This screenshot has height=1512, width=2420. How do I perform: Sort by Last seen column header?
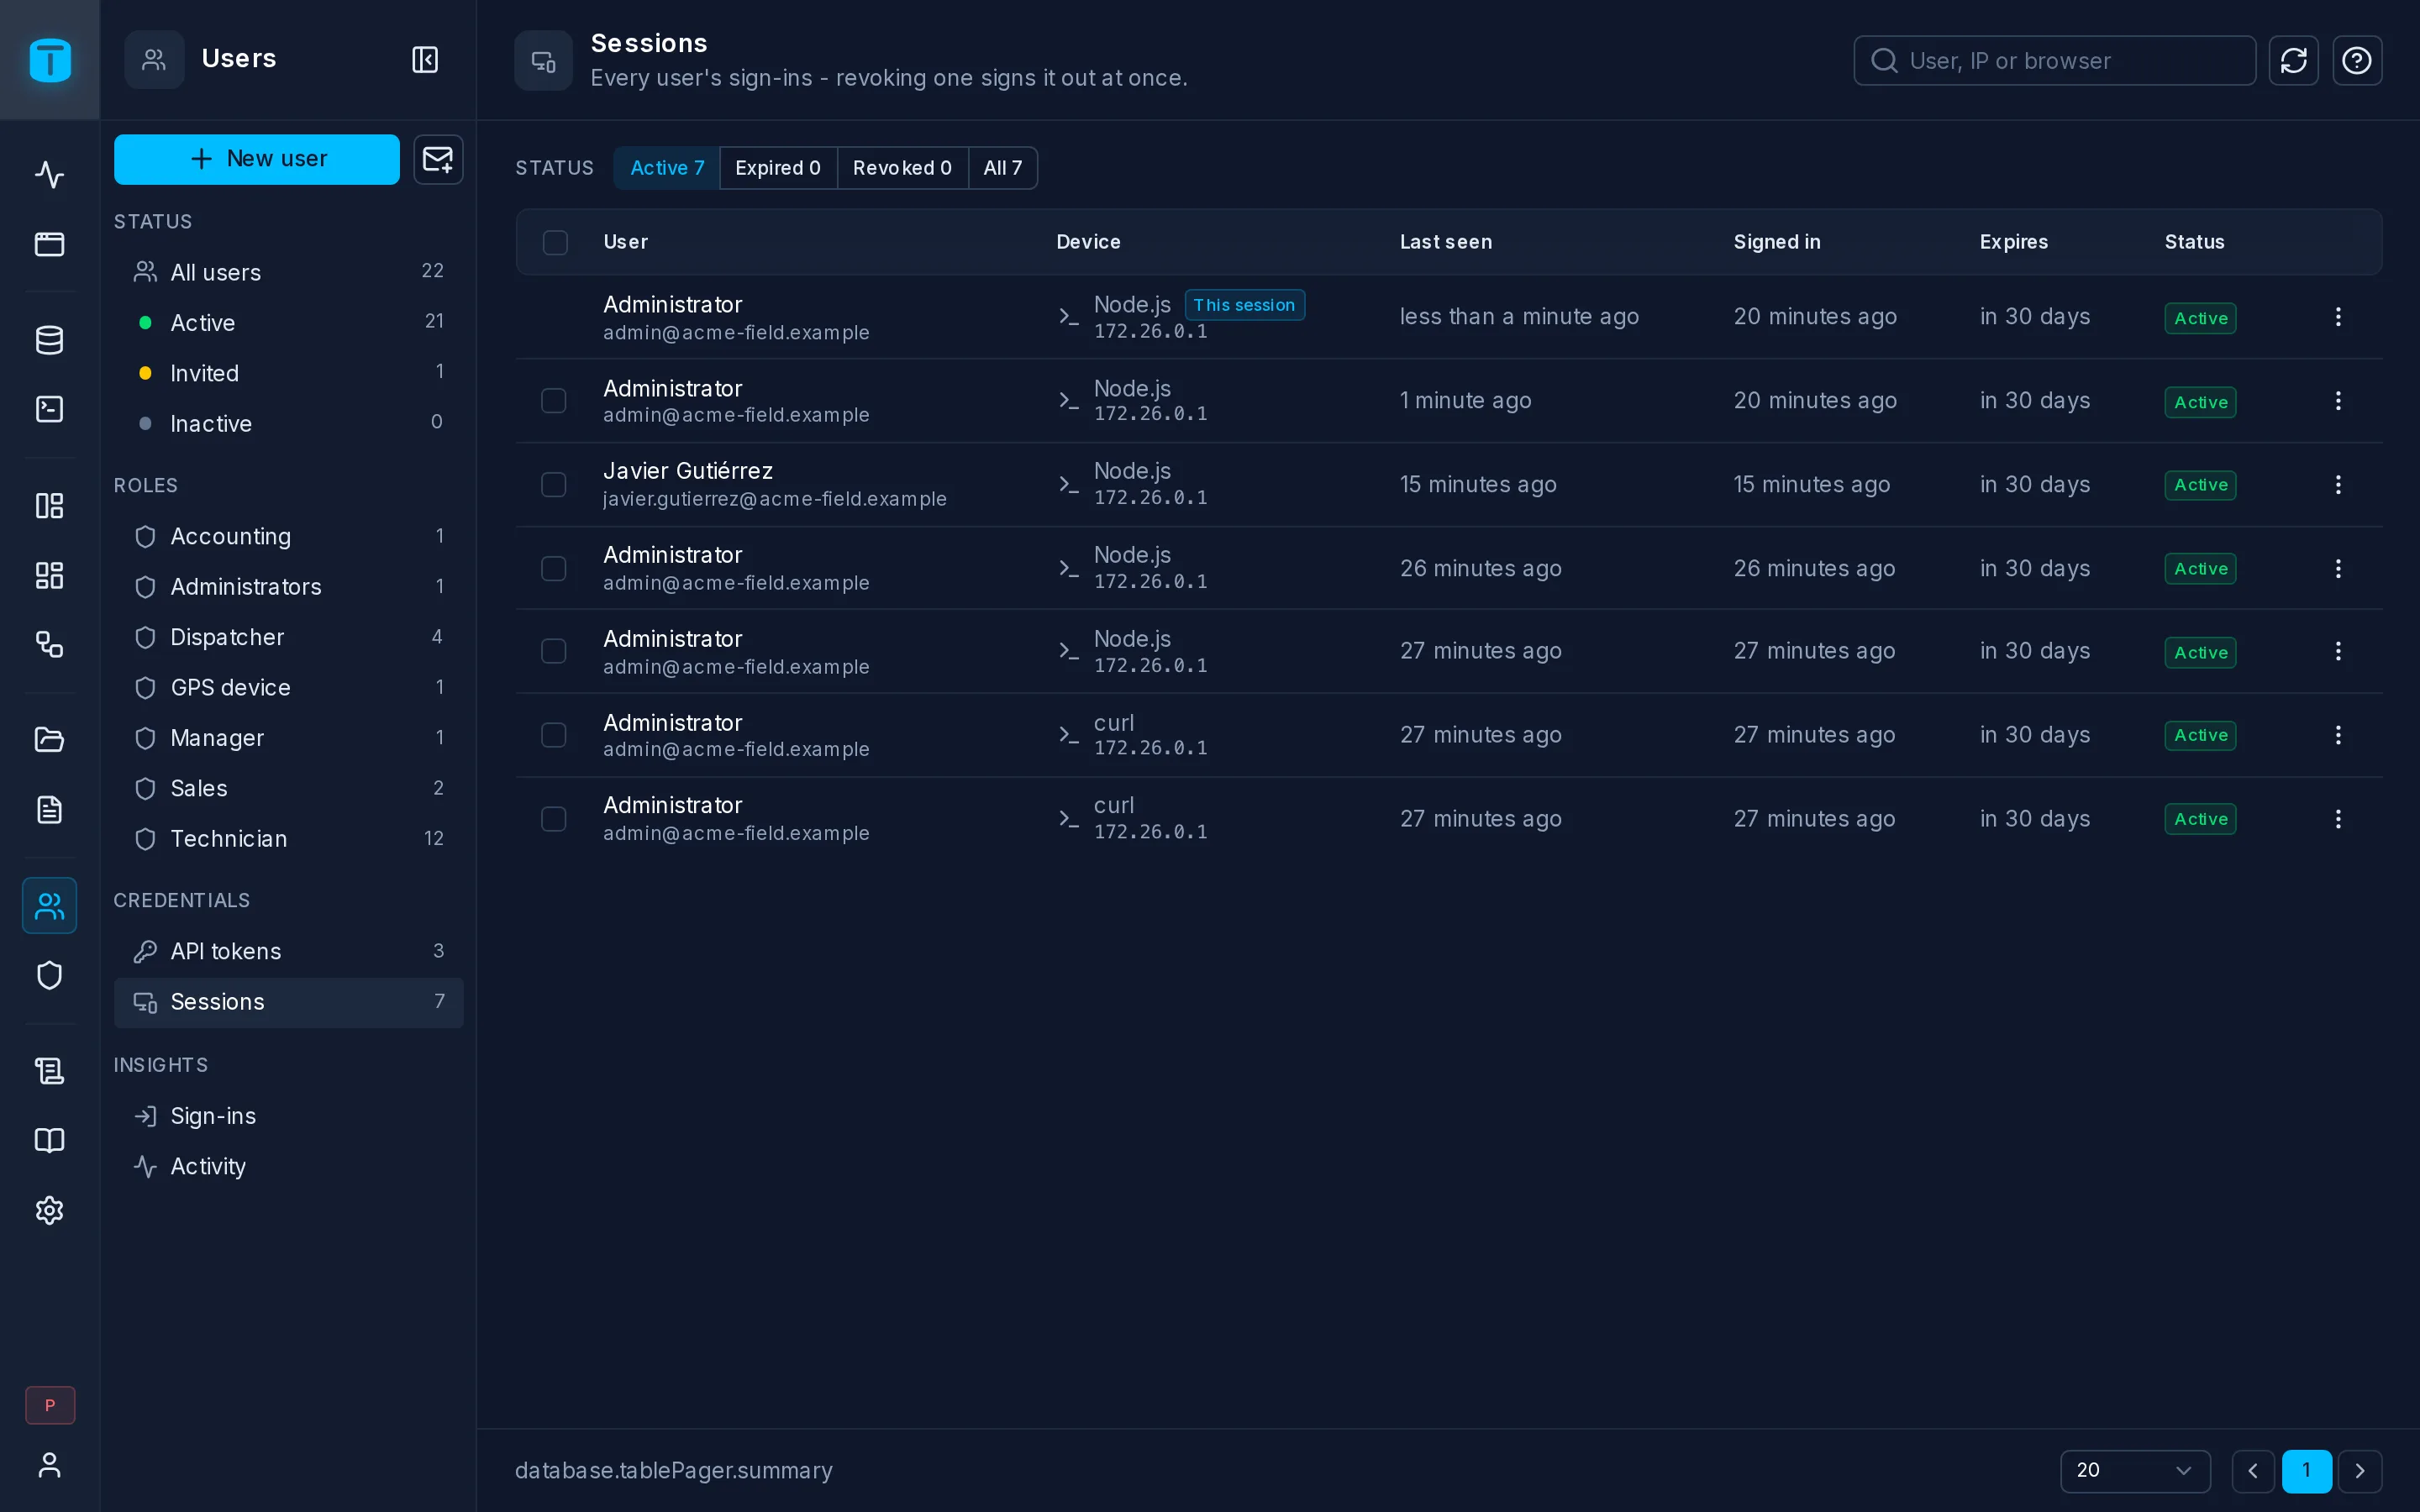[x=1445, y=242]
